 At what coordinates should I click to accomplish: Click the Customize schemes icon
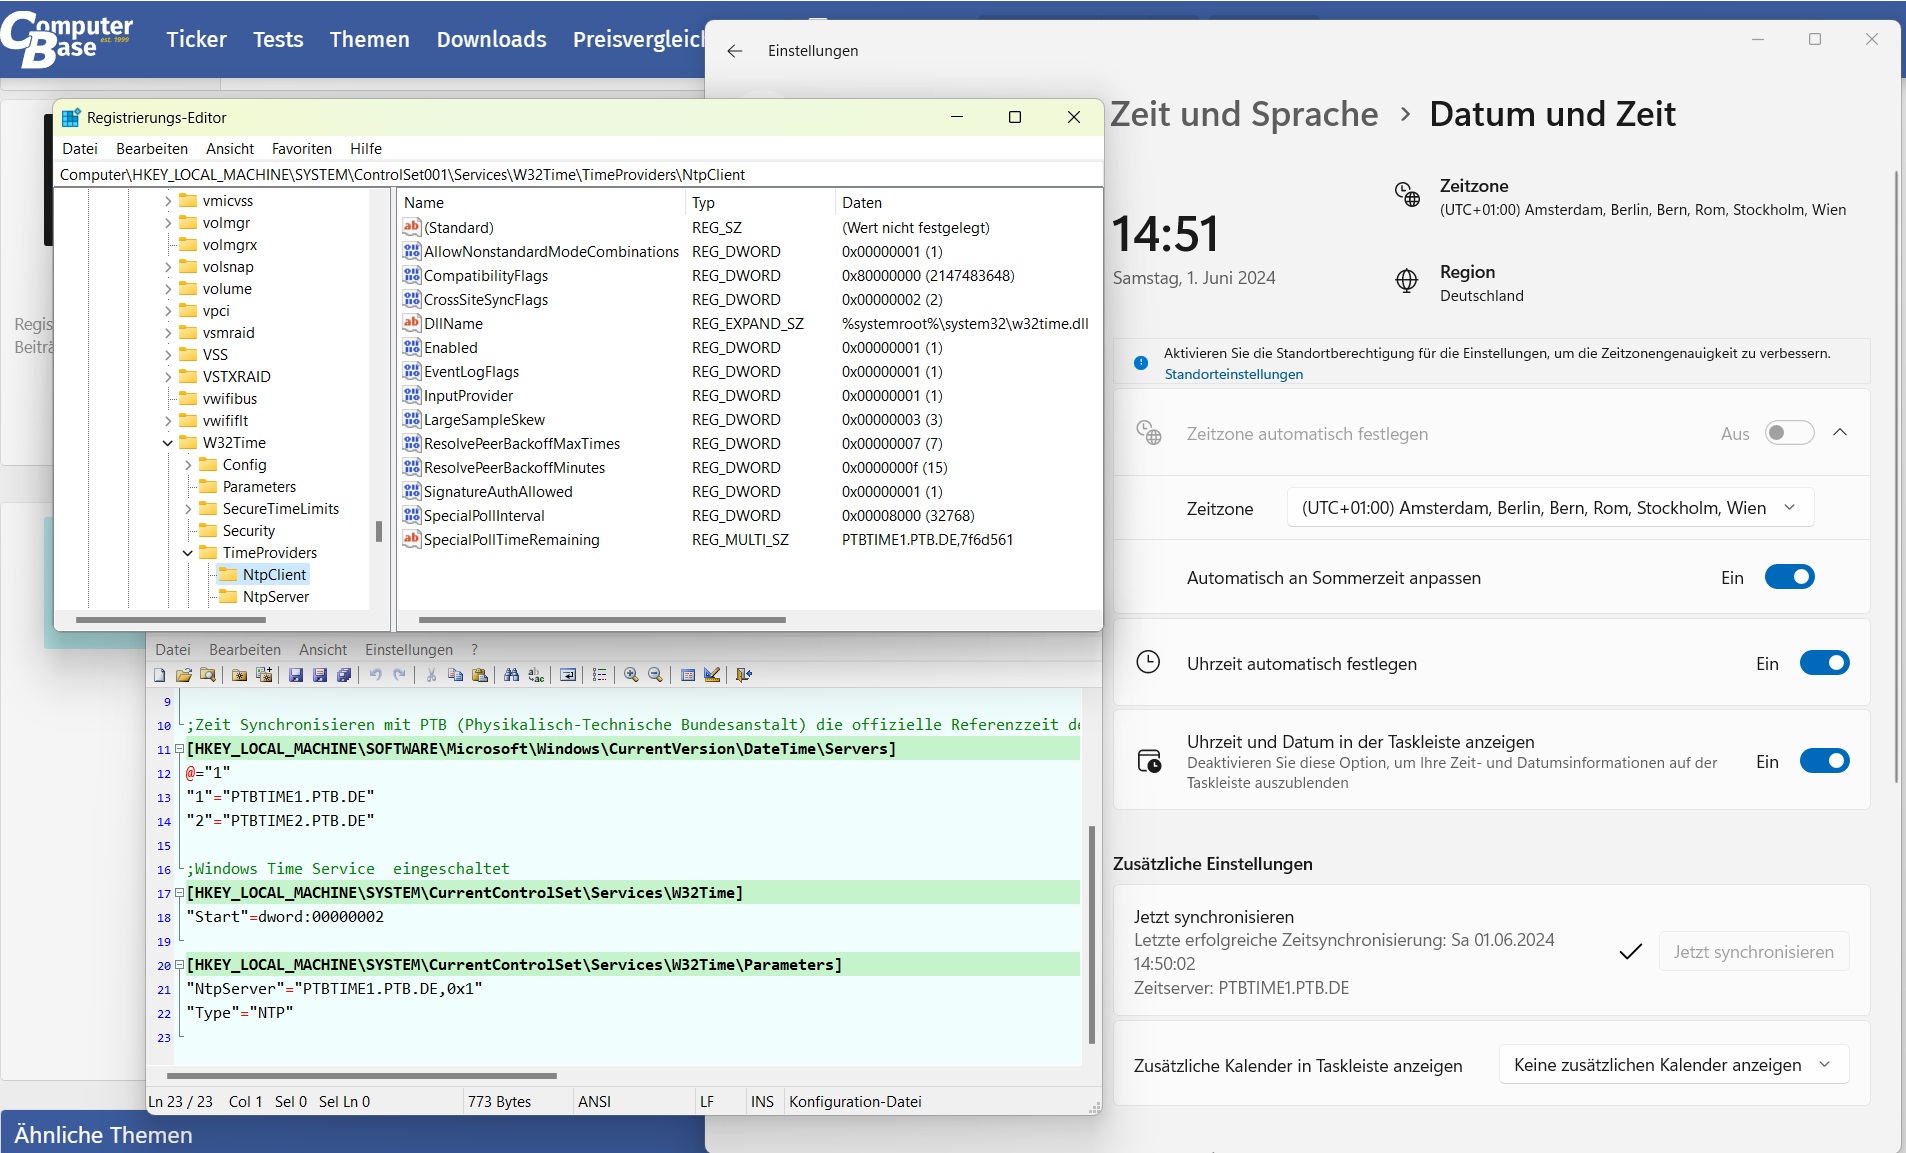pos(712,675)
